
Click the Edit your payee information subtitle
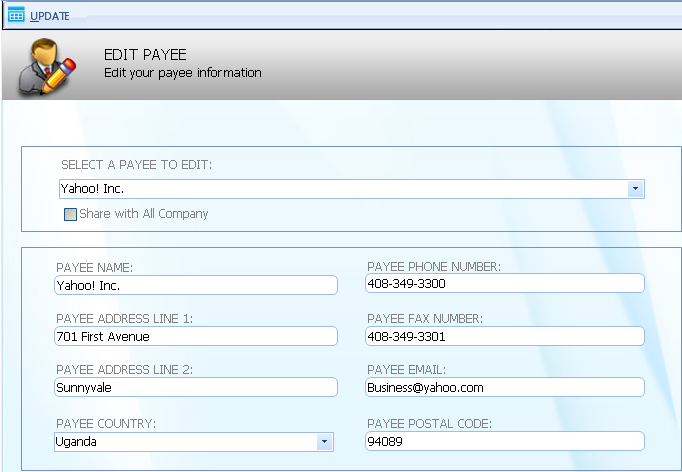[183, 73]
